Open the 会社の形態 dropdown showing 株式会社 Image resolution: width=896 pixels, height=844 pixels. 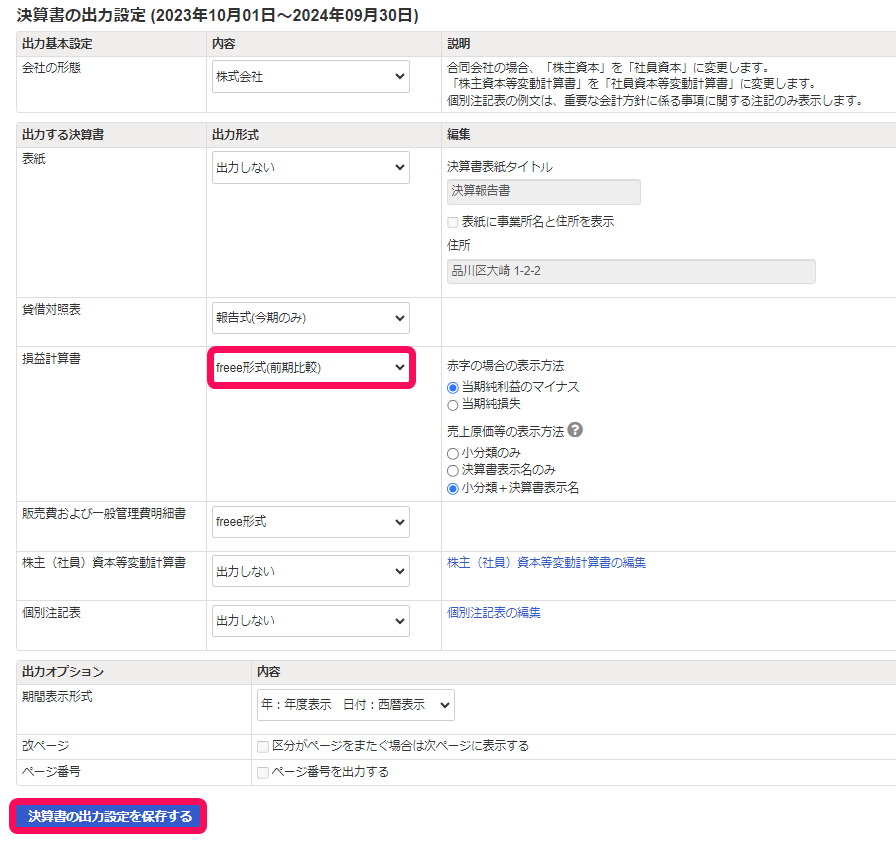[310, 77]
